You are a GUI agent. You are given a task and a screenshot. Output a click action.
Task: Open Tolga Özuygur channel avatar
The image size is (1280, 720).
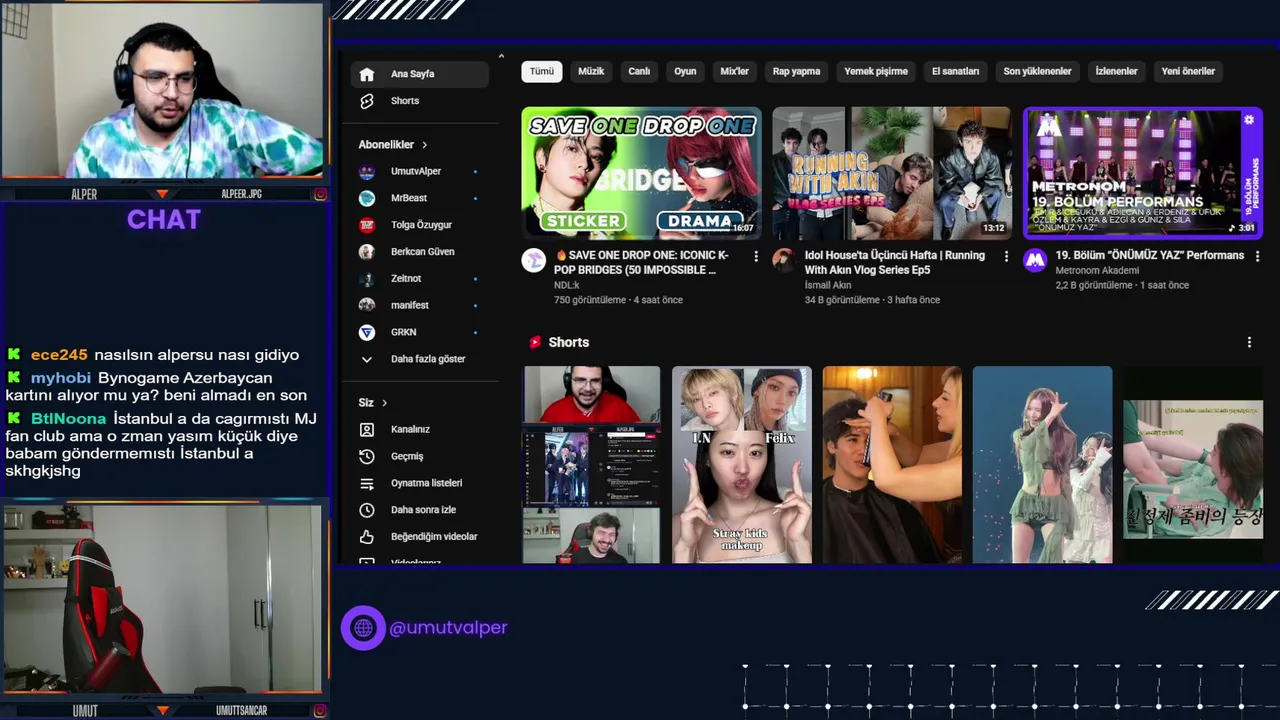(x=367, y=225)
